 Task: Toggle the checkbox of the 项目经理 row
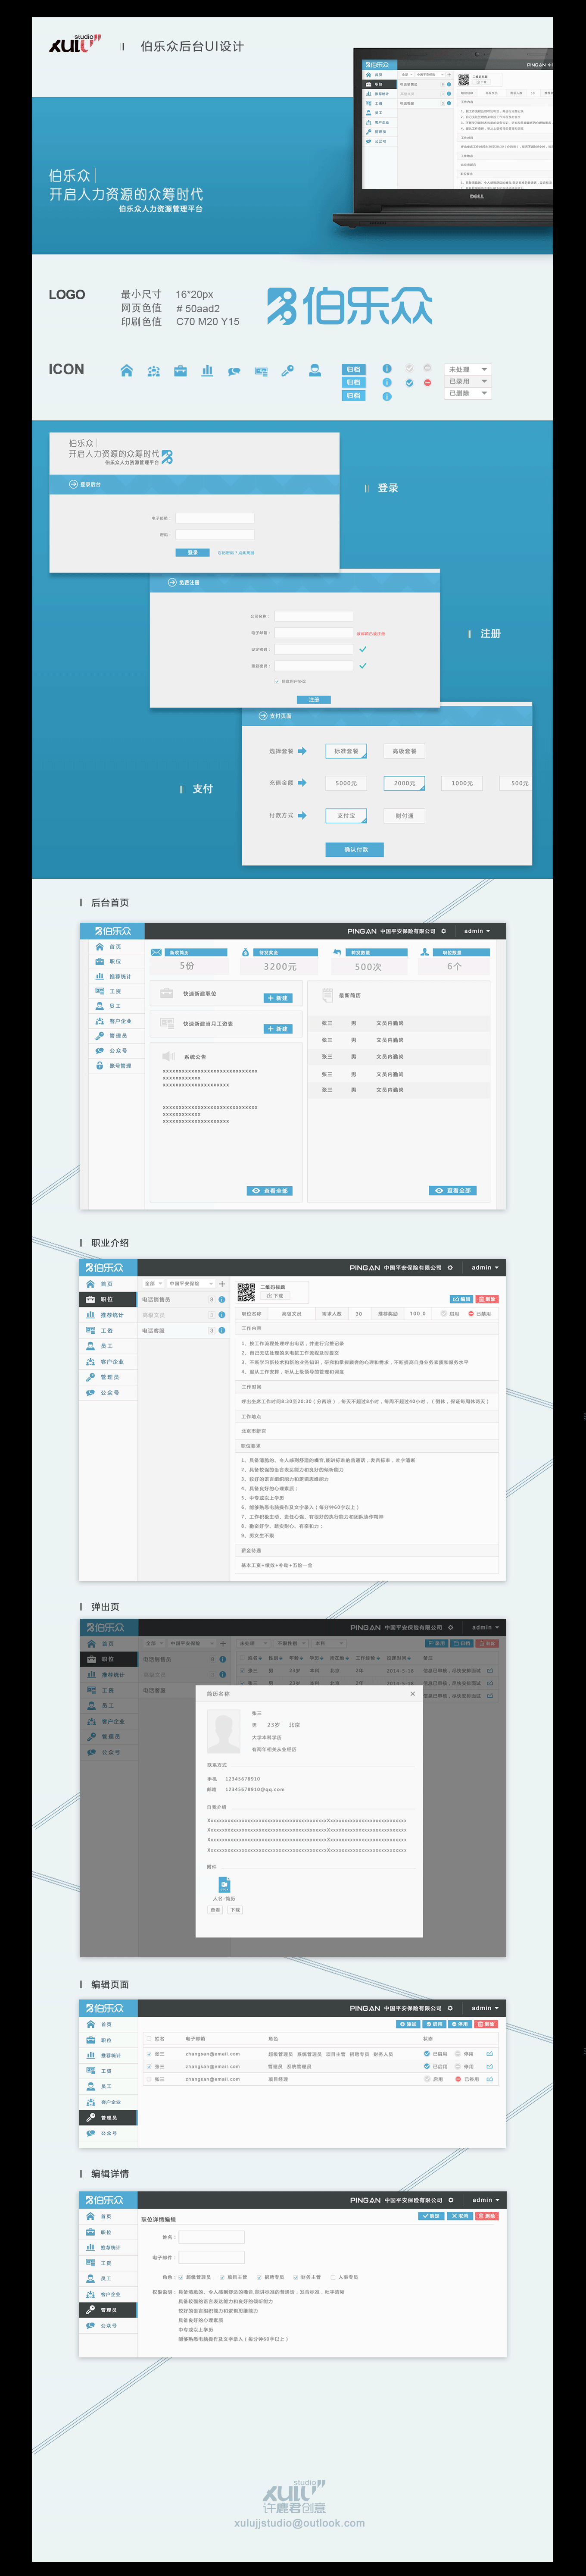point(149,2078)
